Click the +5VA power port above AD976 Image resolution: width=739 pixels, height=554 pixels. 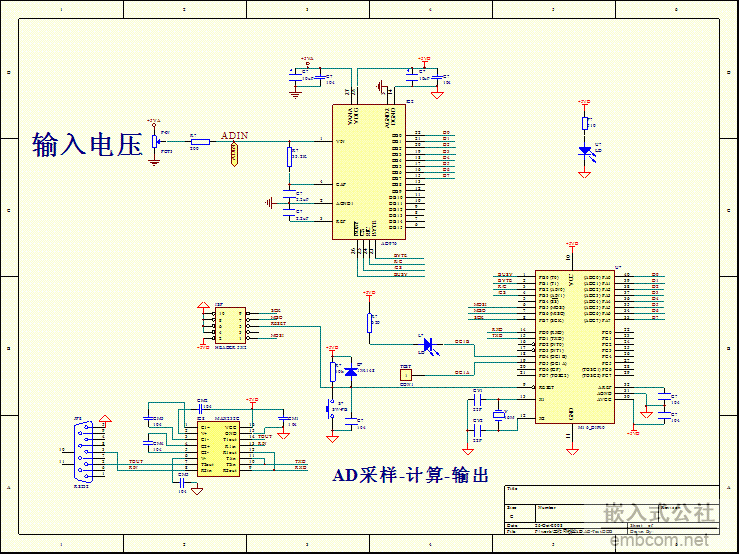coord(307,60)
